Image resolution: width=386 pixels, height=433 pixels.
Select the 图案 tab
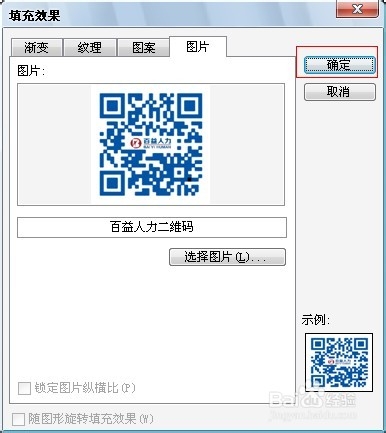(x=144, y=48)
